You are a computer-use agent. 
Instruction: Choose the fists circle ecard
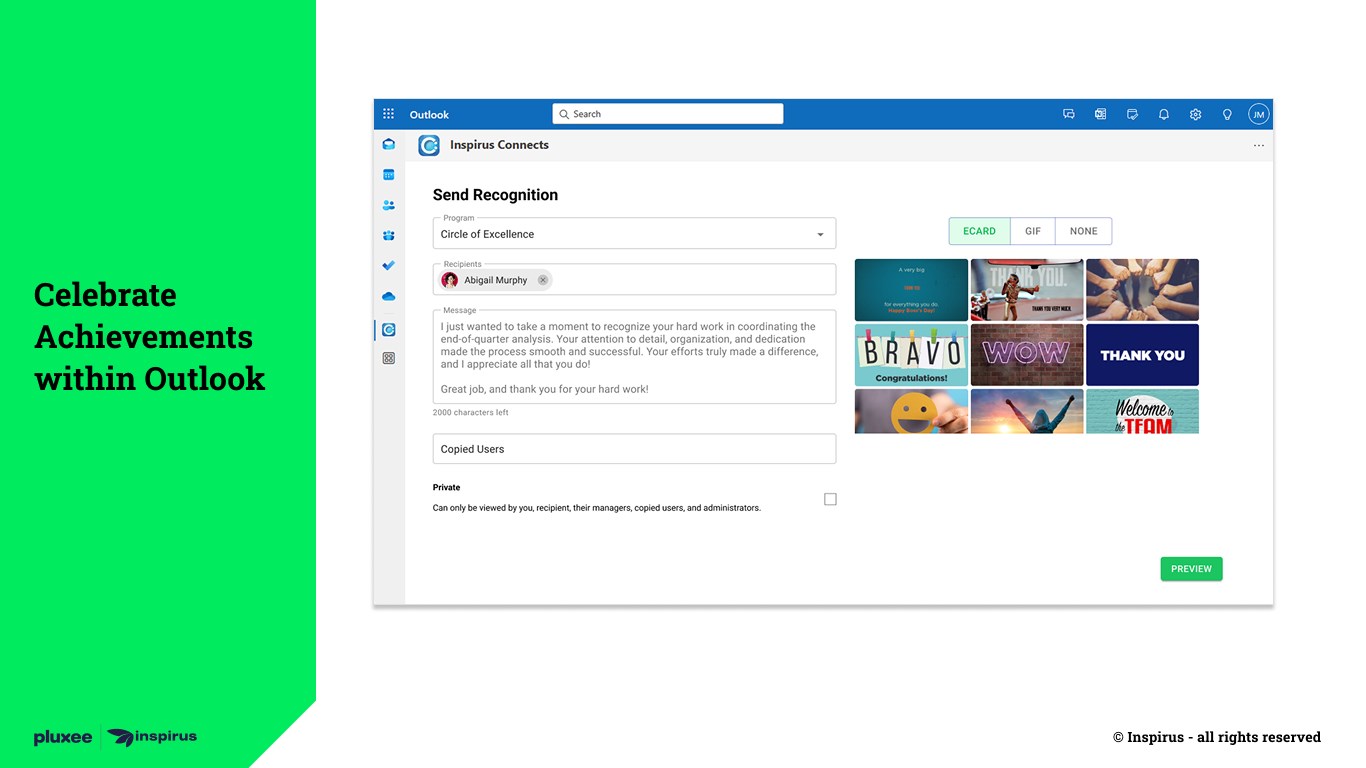point(1142,290)
